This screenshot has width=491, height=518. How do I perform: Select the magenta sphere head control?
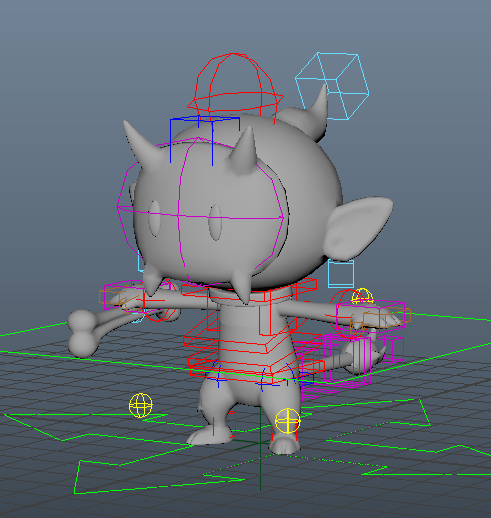201,211
